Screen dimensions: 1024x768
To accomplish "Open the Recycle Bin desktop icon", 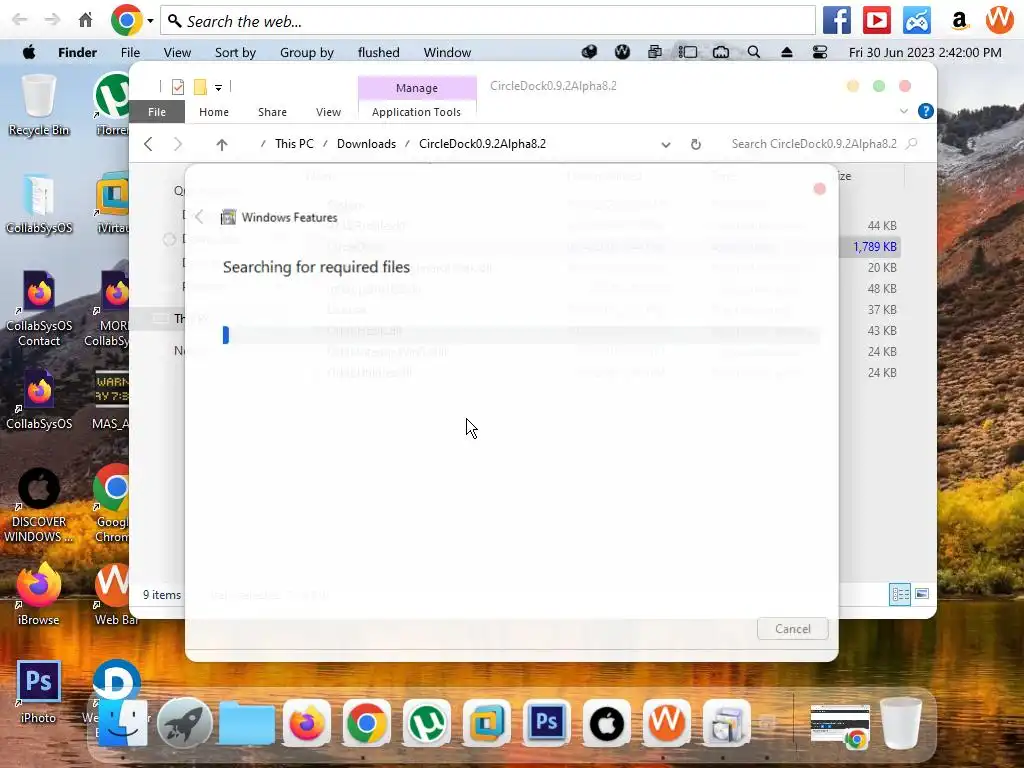I will pyautogui.click(x=39, y=106).
